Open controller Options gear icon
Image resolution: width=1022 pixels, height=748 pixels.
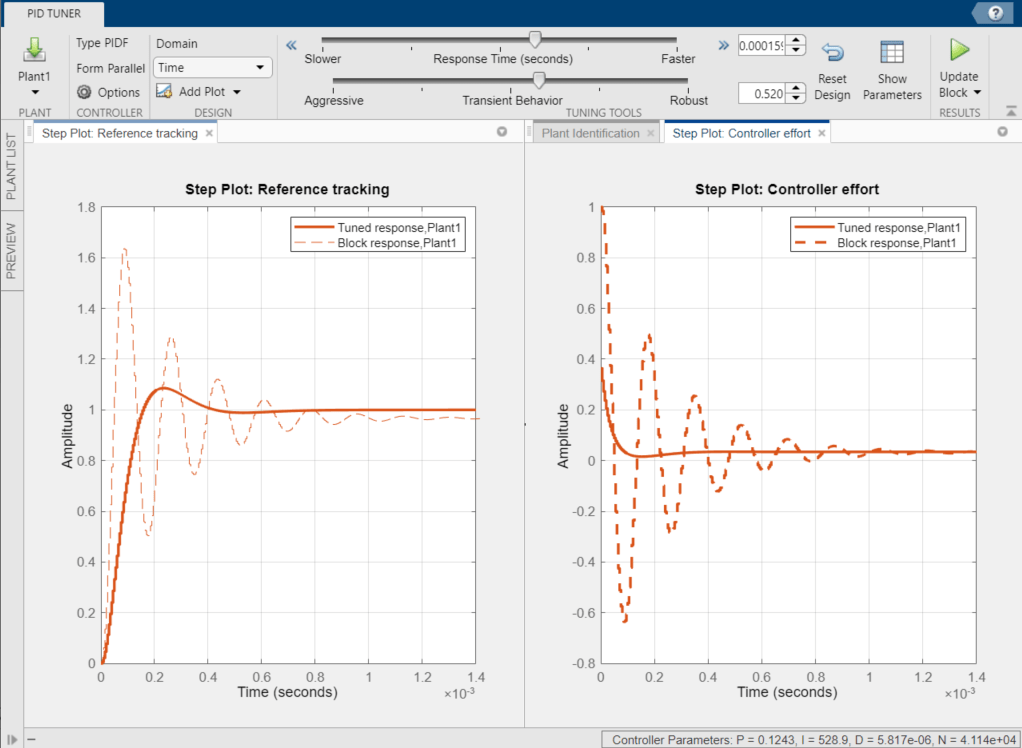[84, 92]
